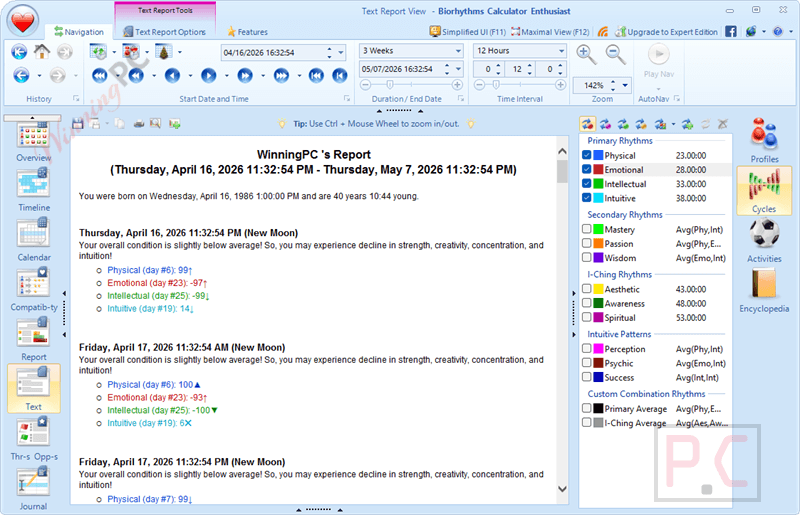Screen dimensions: 800x515
Task: Uncheck the Emotional rhythm checkbox
Action: click(586, 169)
